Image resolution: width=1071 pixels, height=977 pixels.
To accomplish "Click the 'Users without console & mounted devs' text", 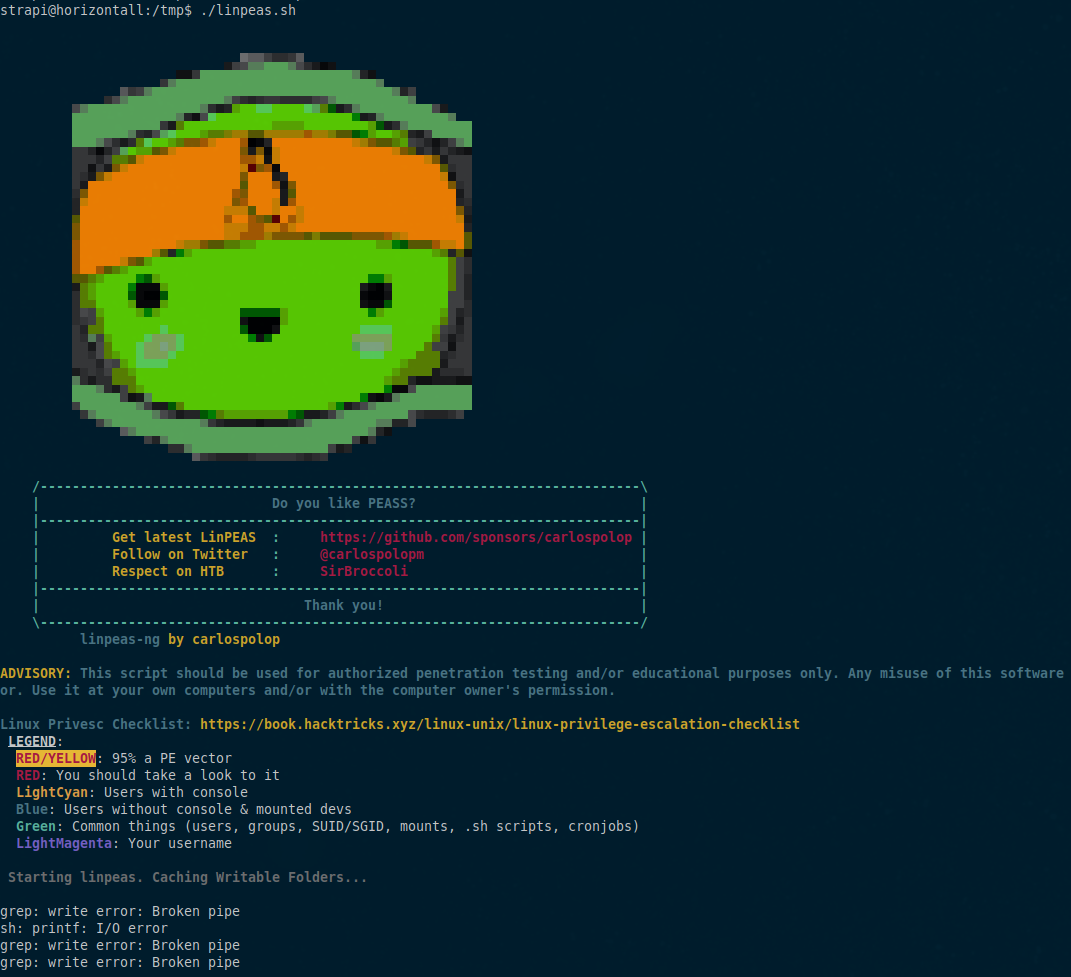I will point(208,810).
